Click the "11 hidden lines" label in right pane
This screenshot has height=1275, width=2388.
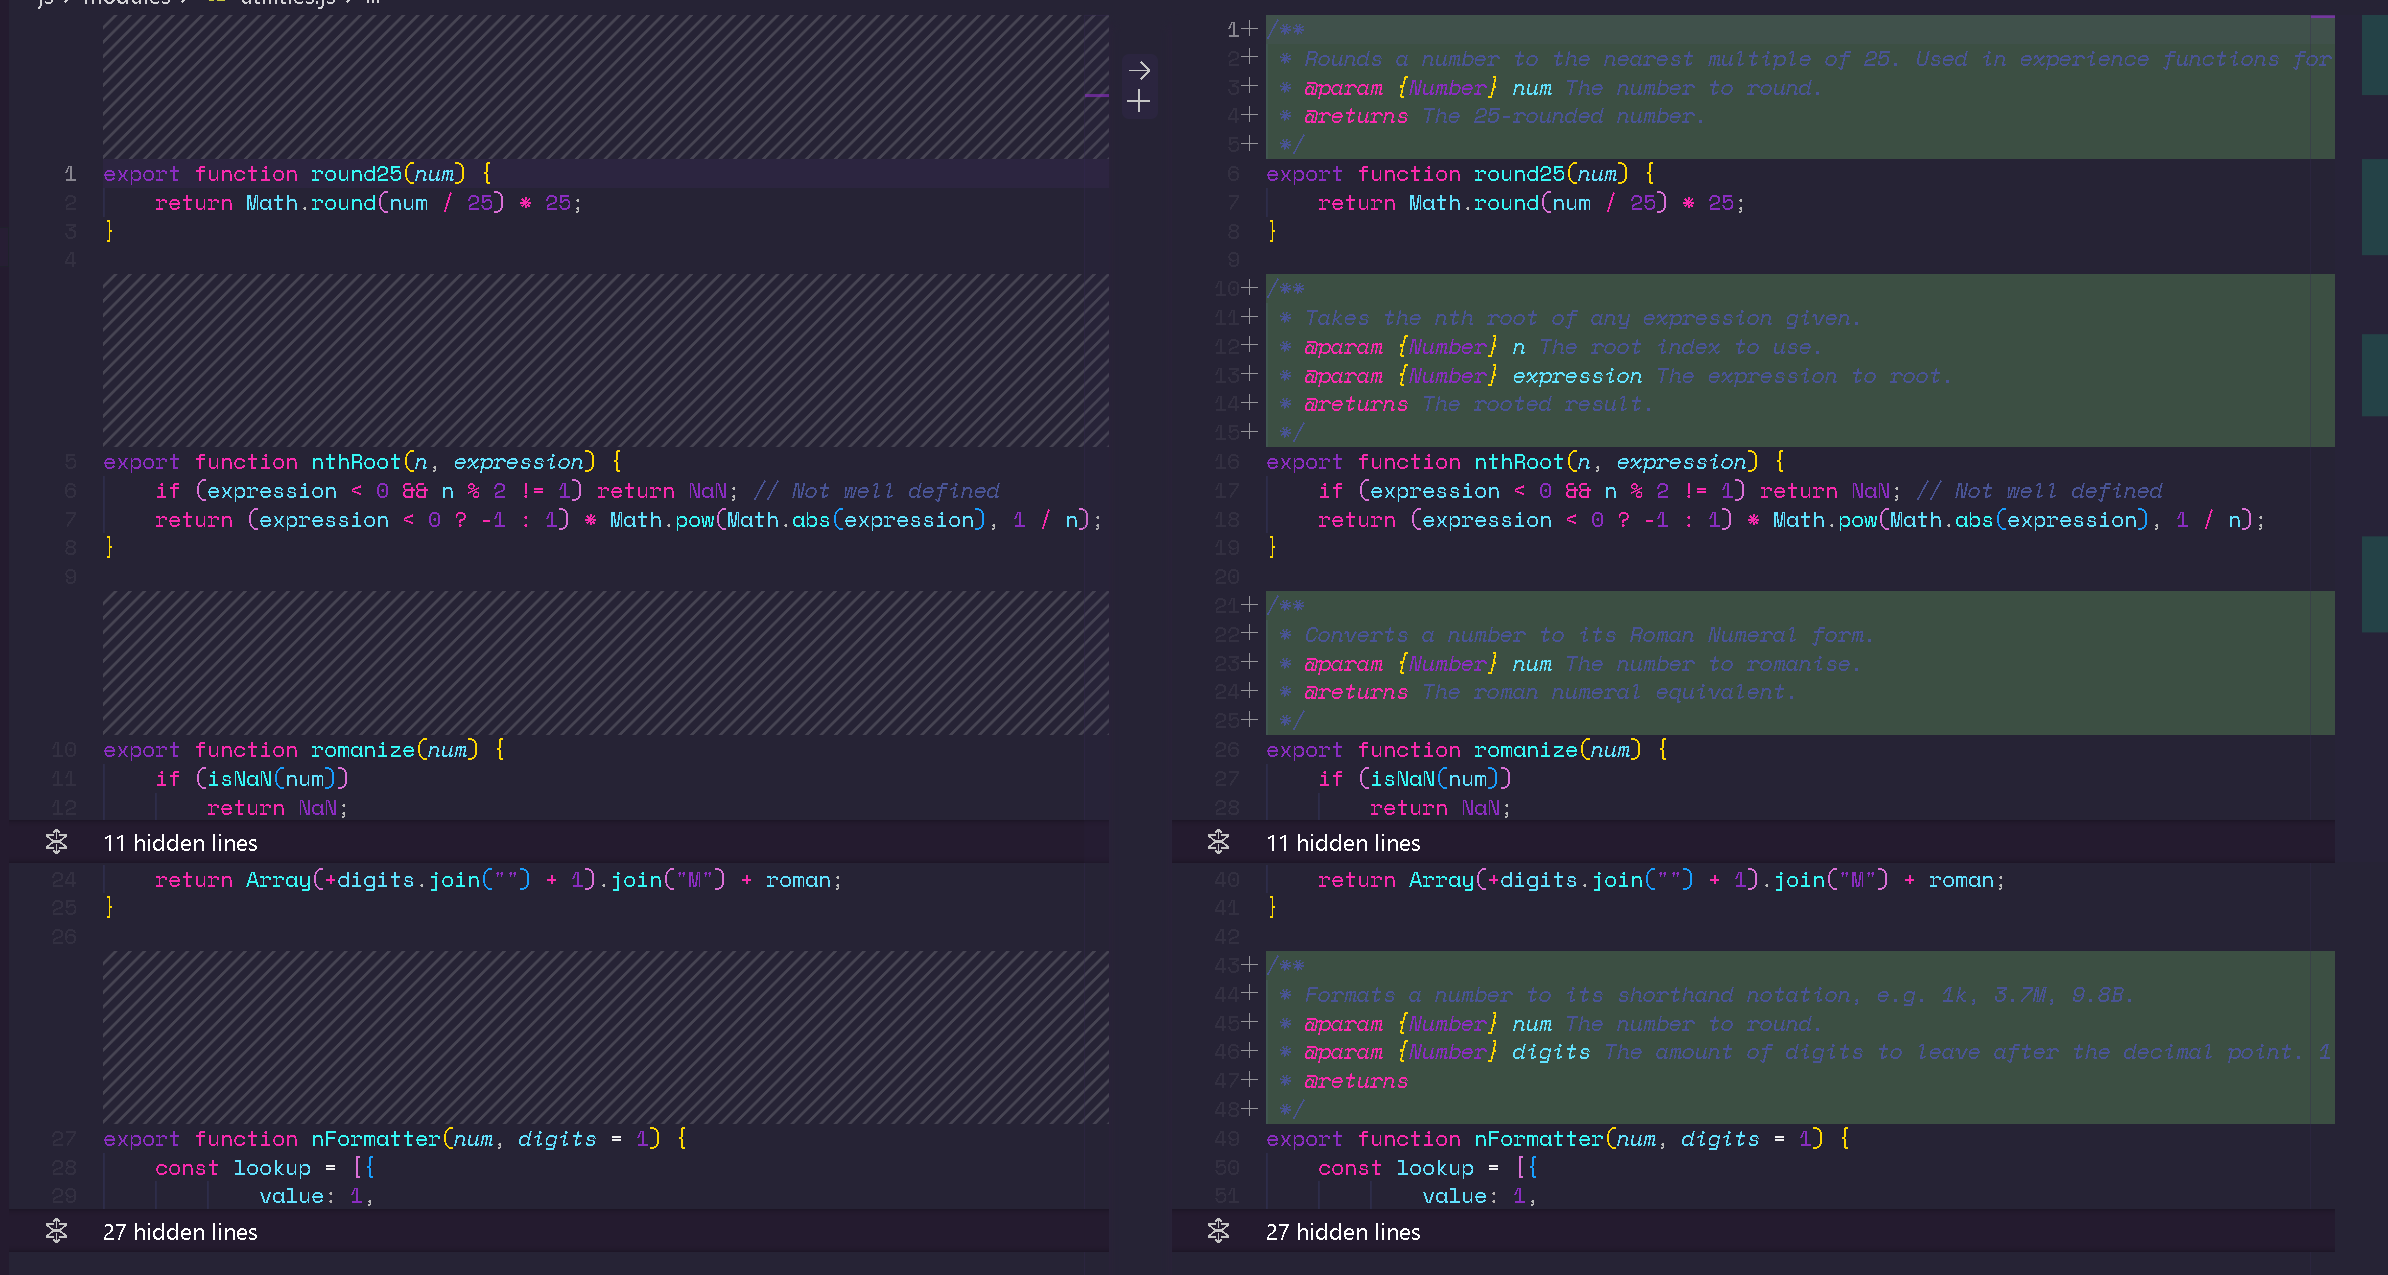pyautogui.click(x=1343, y=843)
